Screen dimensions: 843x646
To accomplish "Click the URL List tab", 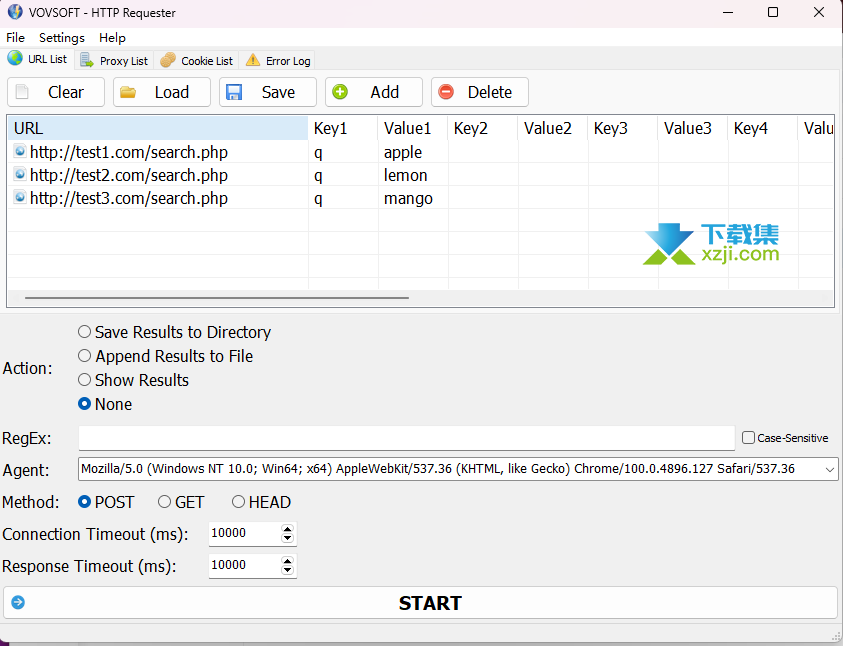I will point(38,59).
